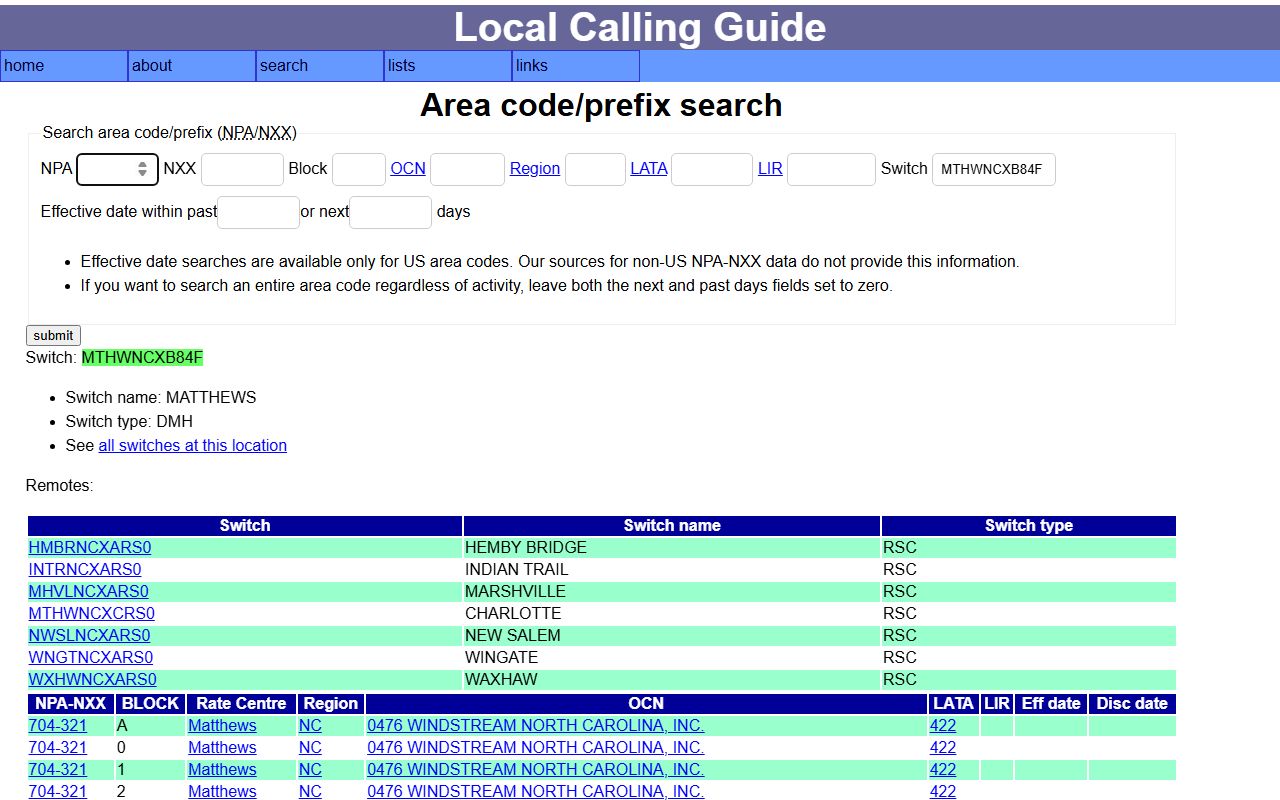Click the Local Calling Guide title banner
The width and height of the screenshot is (1280, 800).
tap(640, 27)
